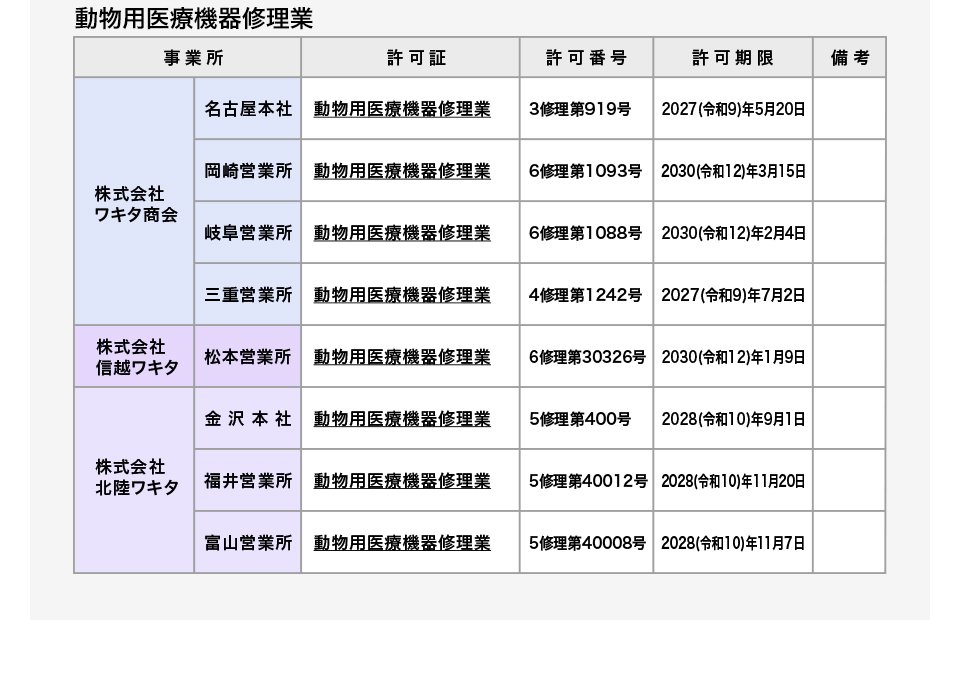This screenshot has height=690, width=960.
Task: Open the 動物用医療機器修理業 link for 岡崎営業所
Action: [x=402, y=171]
